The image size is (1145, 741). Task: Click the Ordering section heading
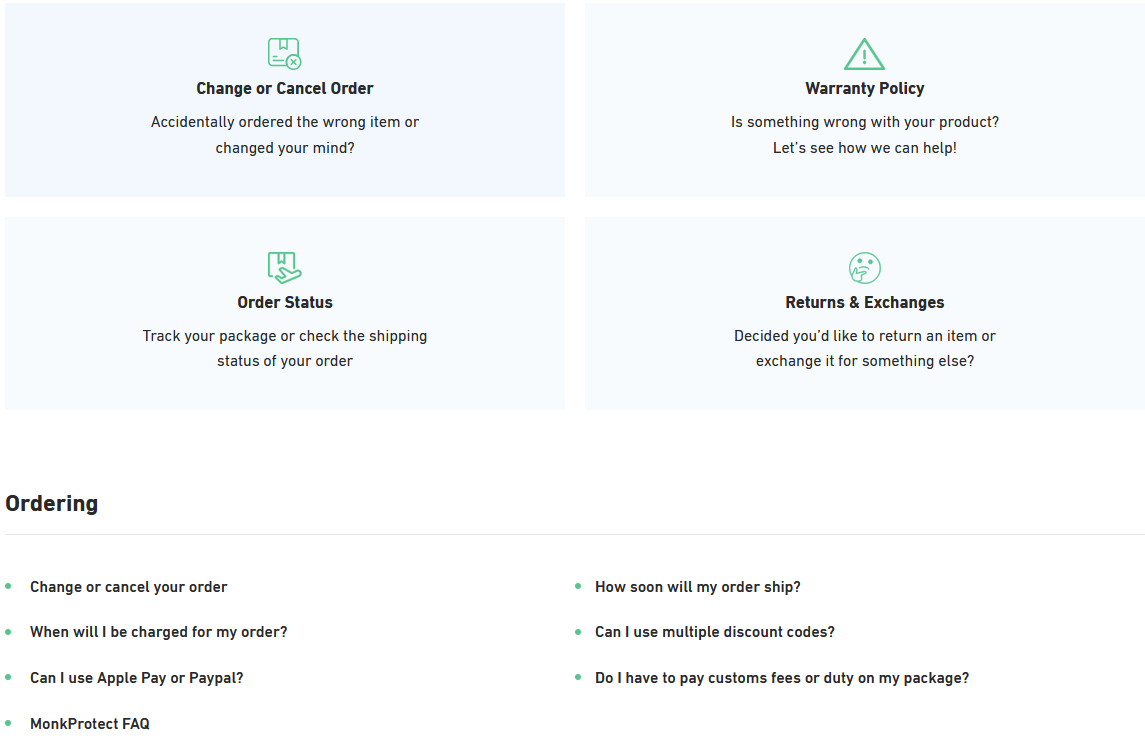click(x=52, y=504)
